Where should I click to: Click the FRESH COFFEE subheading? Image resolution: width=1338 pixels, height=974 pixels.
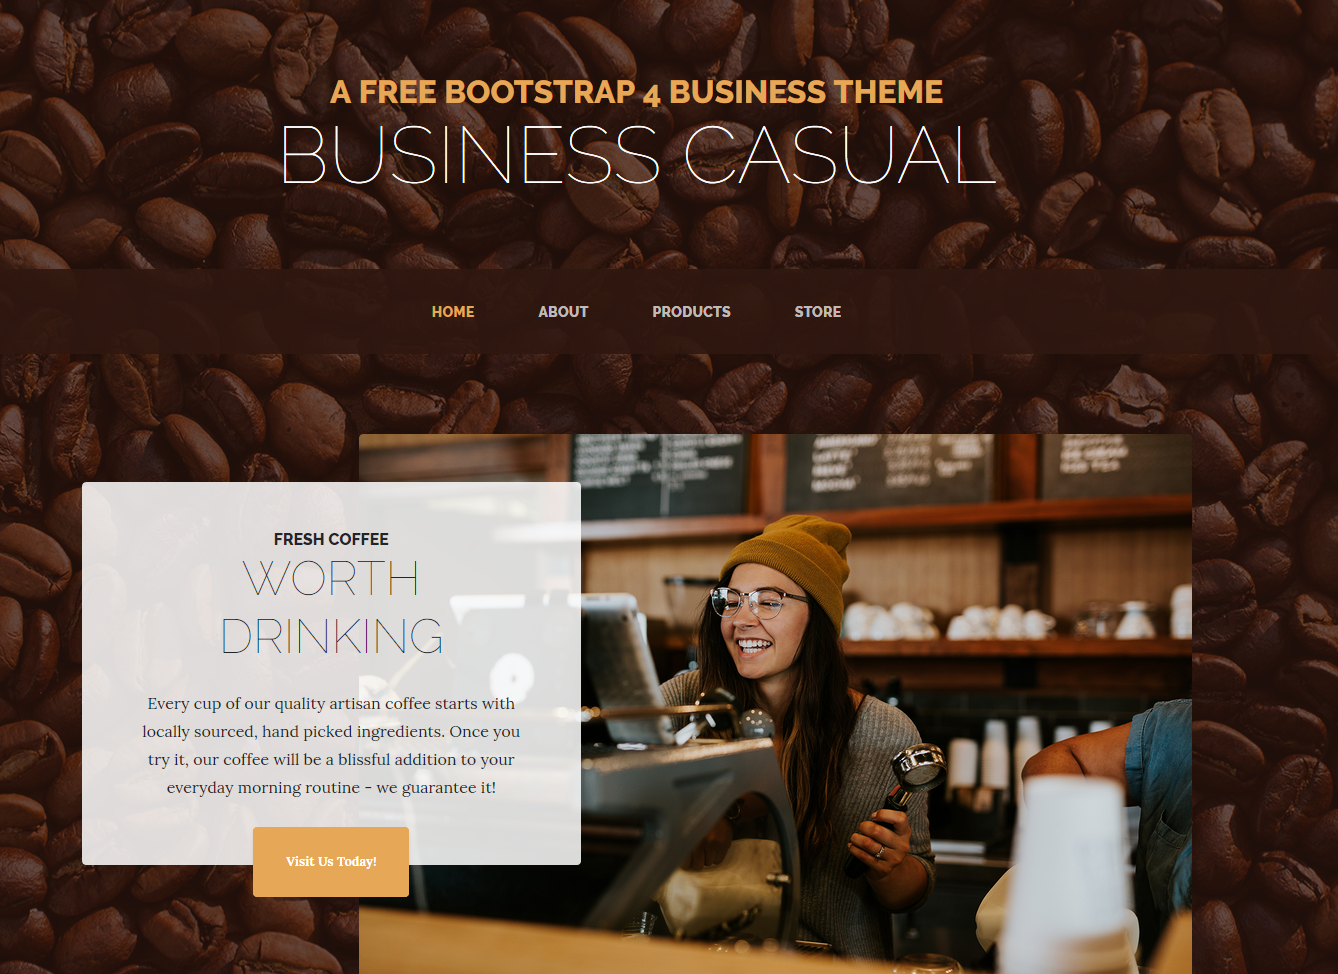(x=331, y=539)
